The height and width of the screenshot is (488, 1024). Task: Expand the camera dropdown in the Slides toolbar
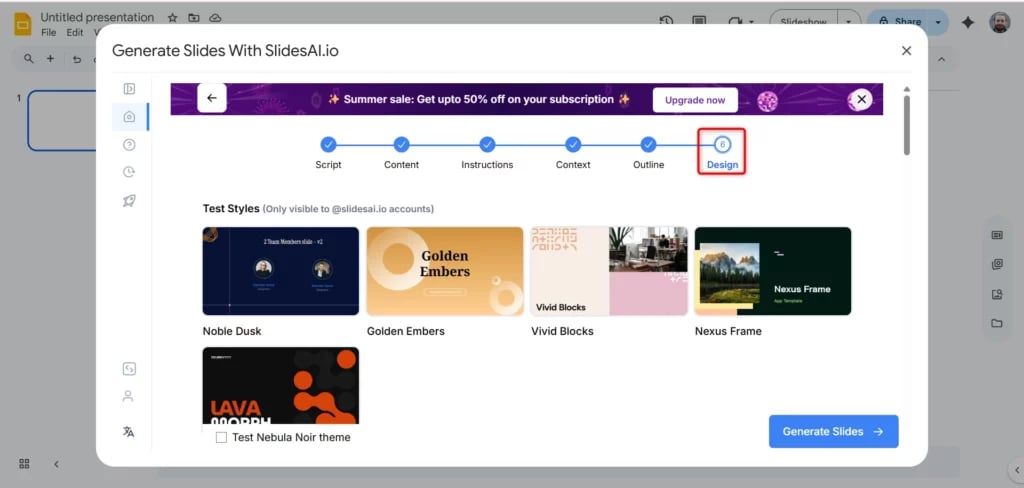(x=749, y=22)
